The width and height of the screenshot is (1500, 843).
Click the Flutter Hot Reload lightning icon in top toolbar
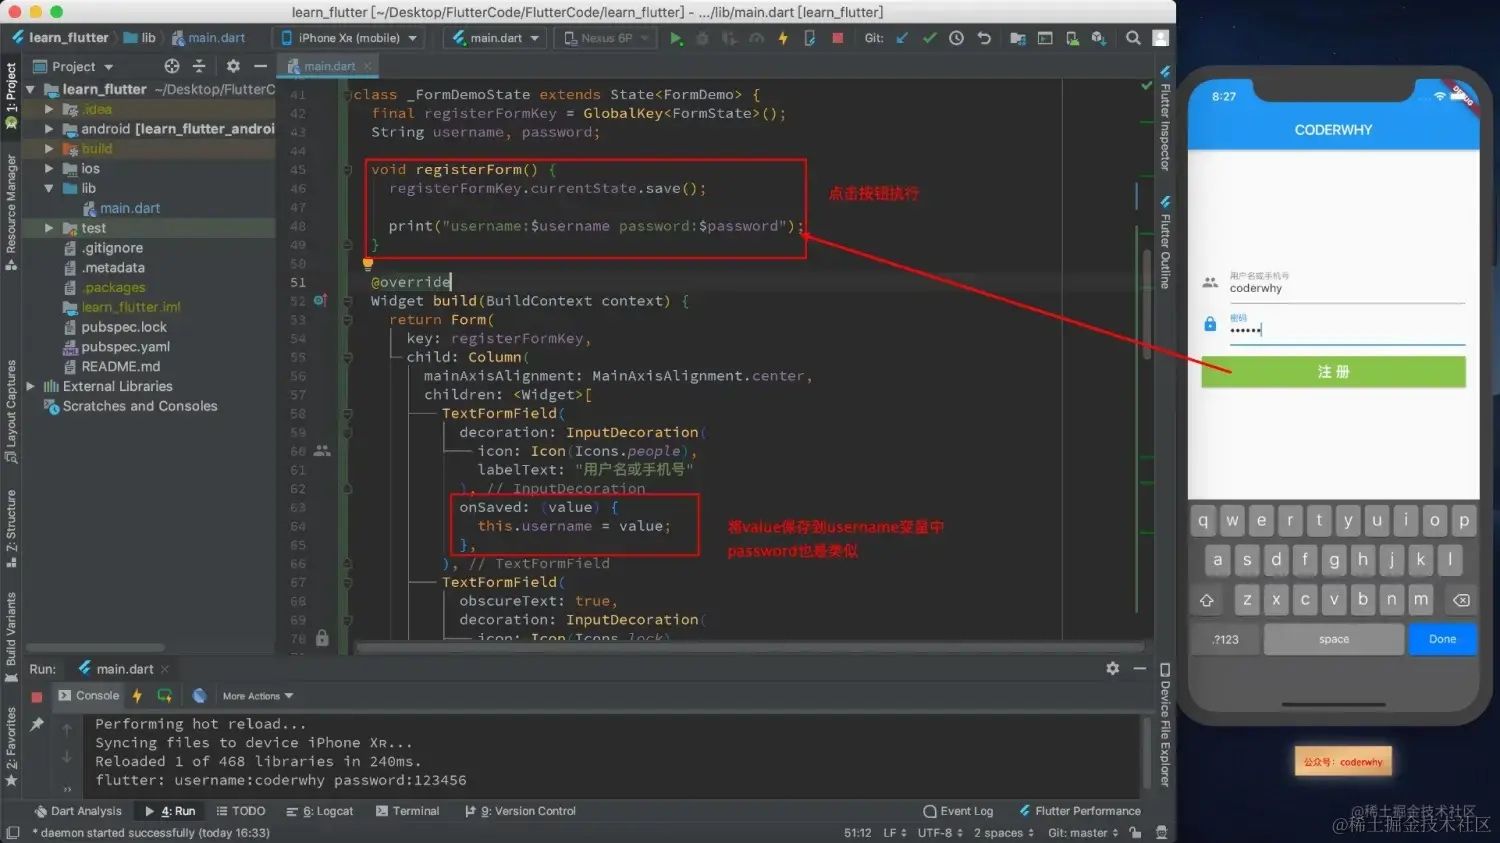coord(783,38)
